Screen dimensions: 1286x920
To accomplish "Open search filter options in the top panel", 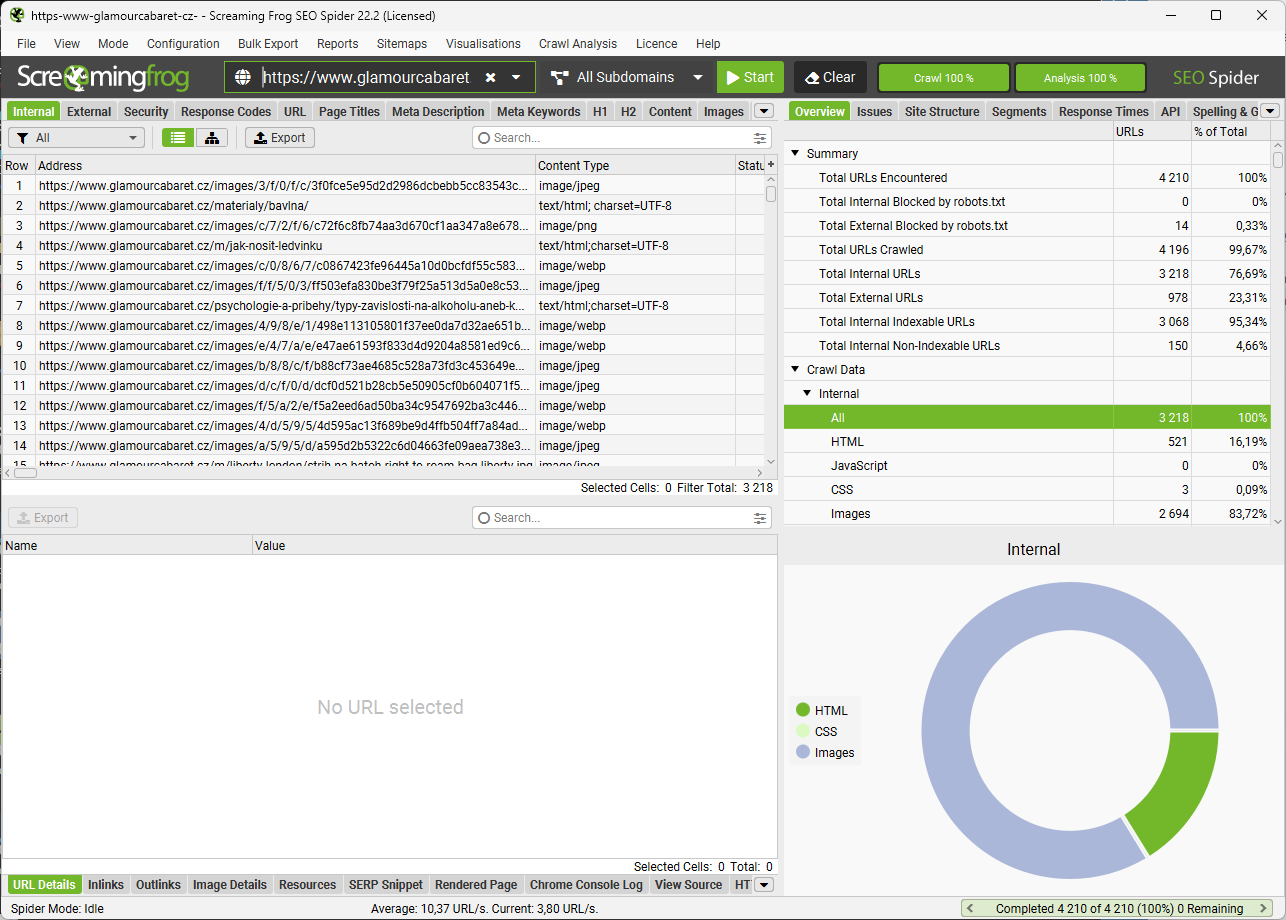I will point(761,138).
